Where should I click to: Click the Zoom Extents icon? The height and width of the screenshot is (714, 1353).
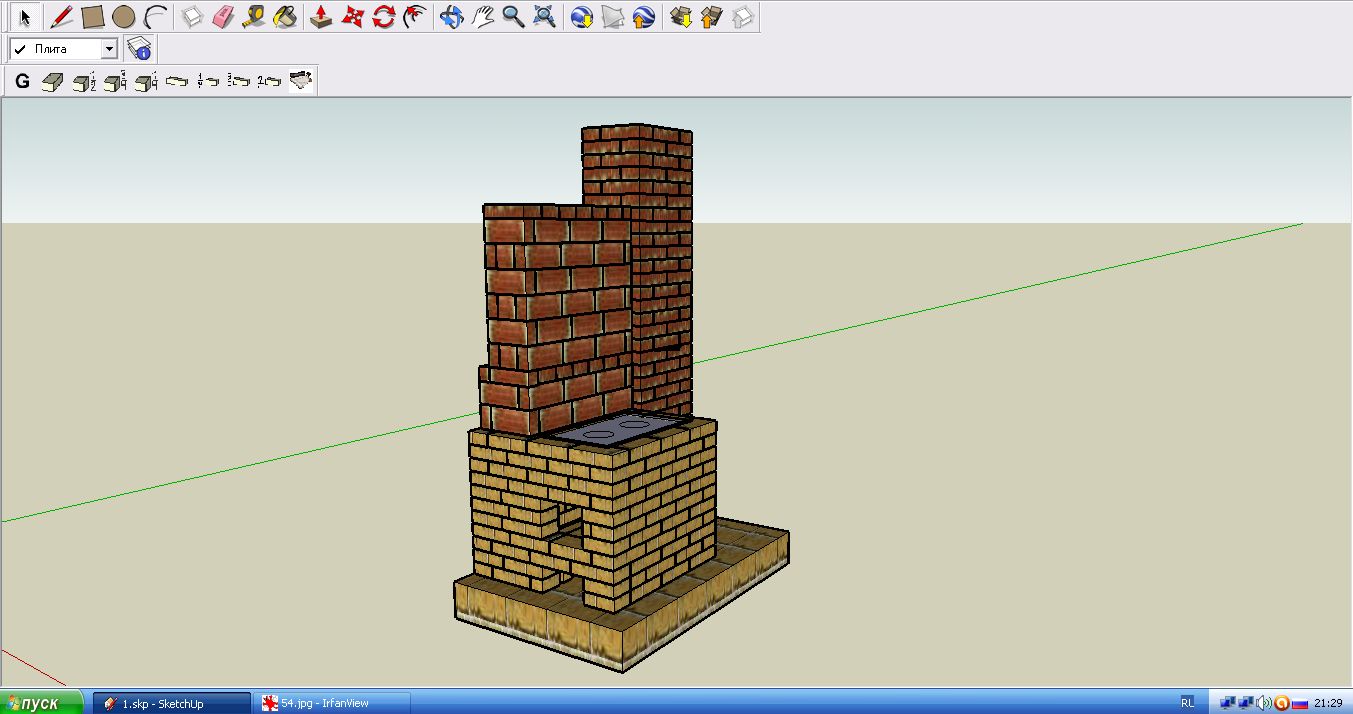tap(544, 17)
